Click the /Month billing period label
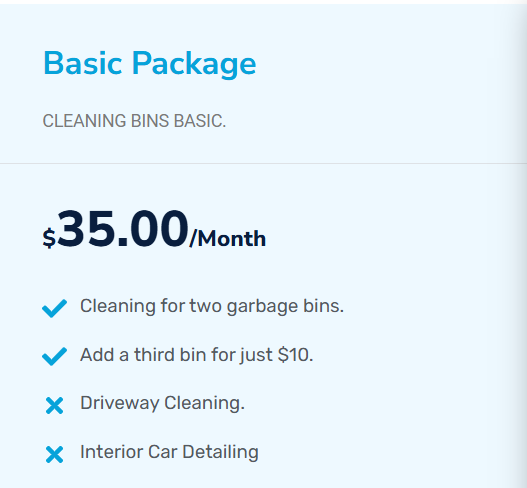The image size is (527, 488). pos(228,238)
